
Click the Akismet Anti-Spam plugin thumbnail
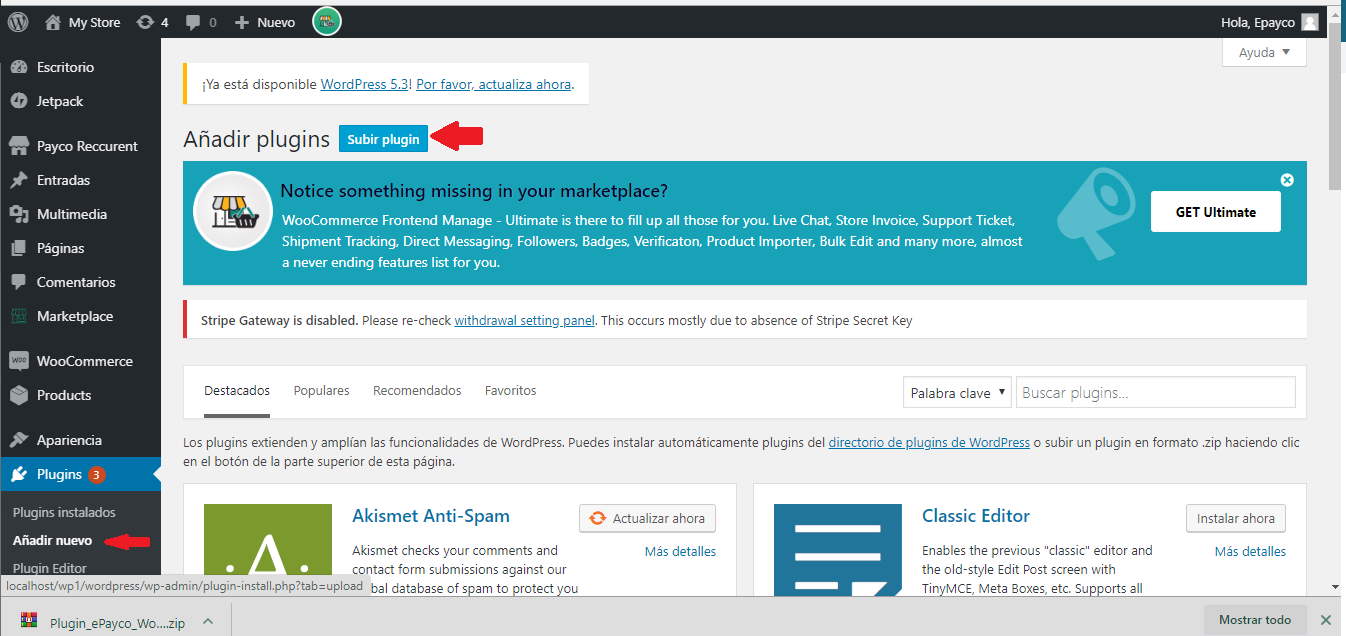pos(268,550)
